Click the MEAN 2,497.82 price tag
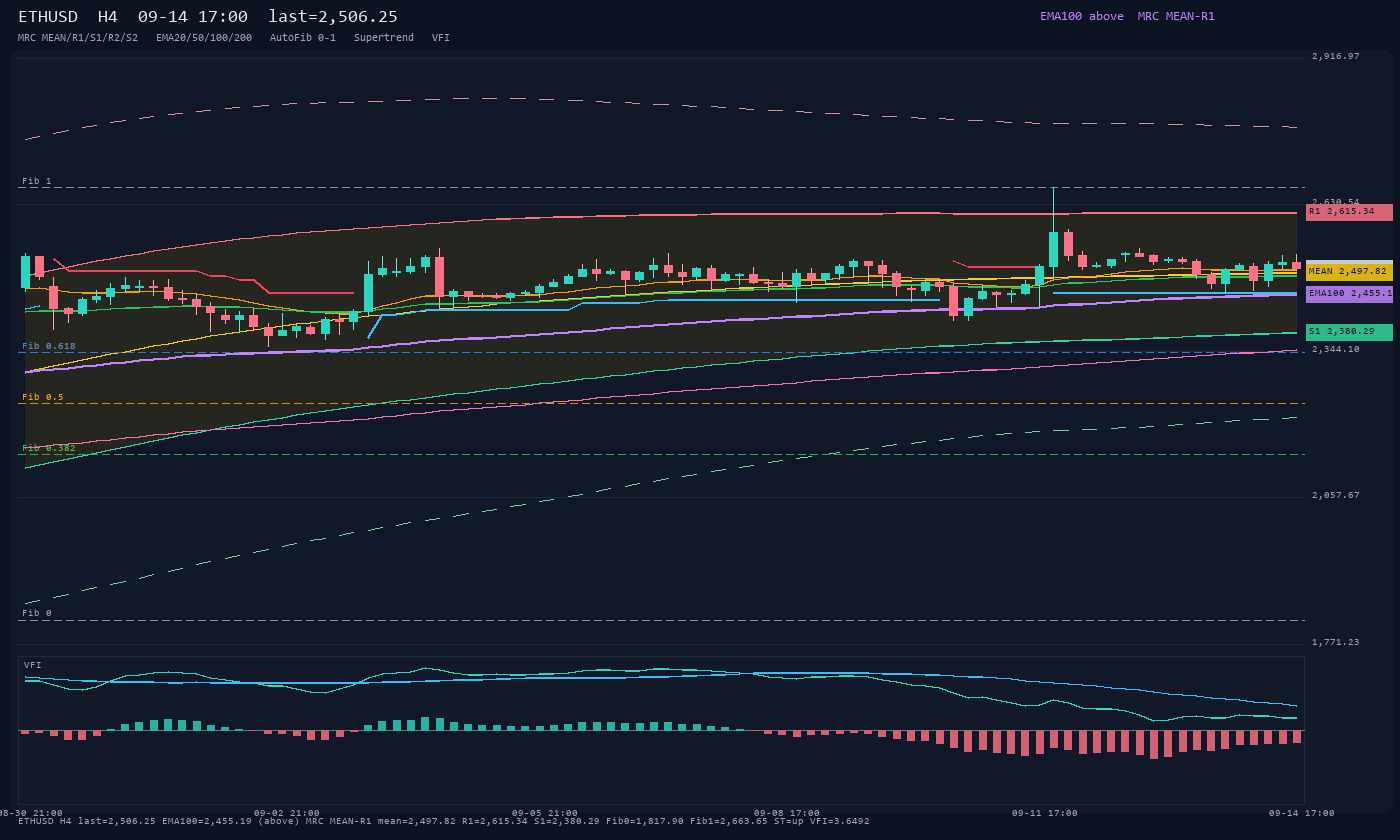 (x=1349, y=271)
